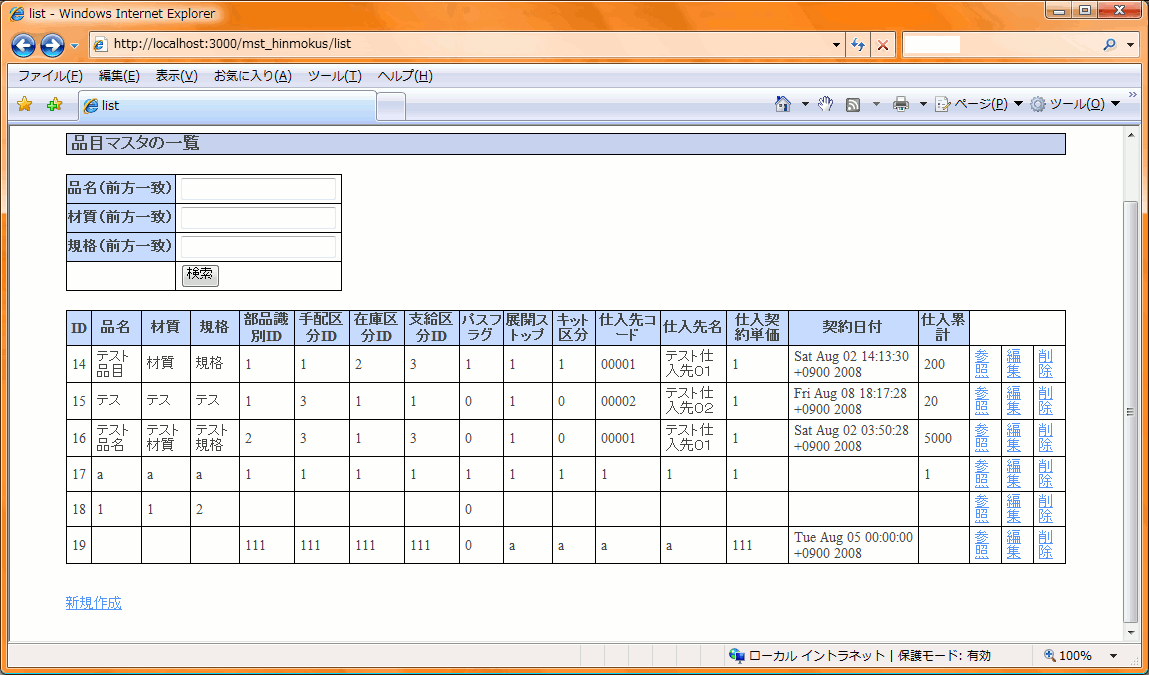The width and height of the screenshot is (1149, 675).
Task: Click the Home page icon
Action: tap(783, 104)
